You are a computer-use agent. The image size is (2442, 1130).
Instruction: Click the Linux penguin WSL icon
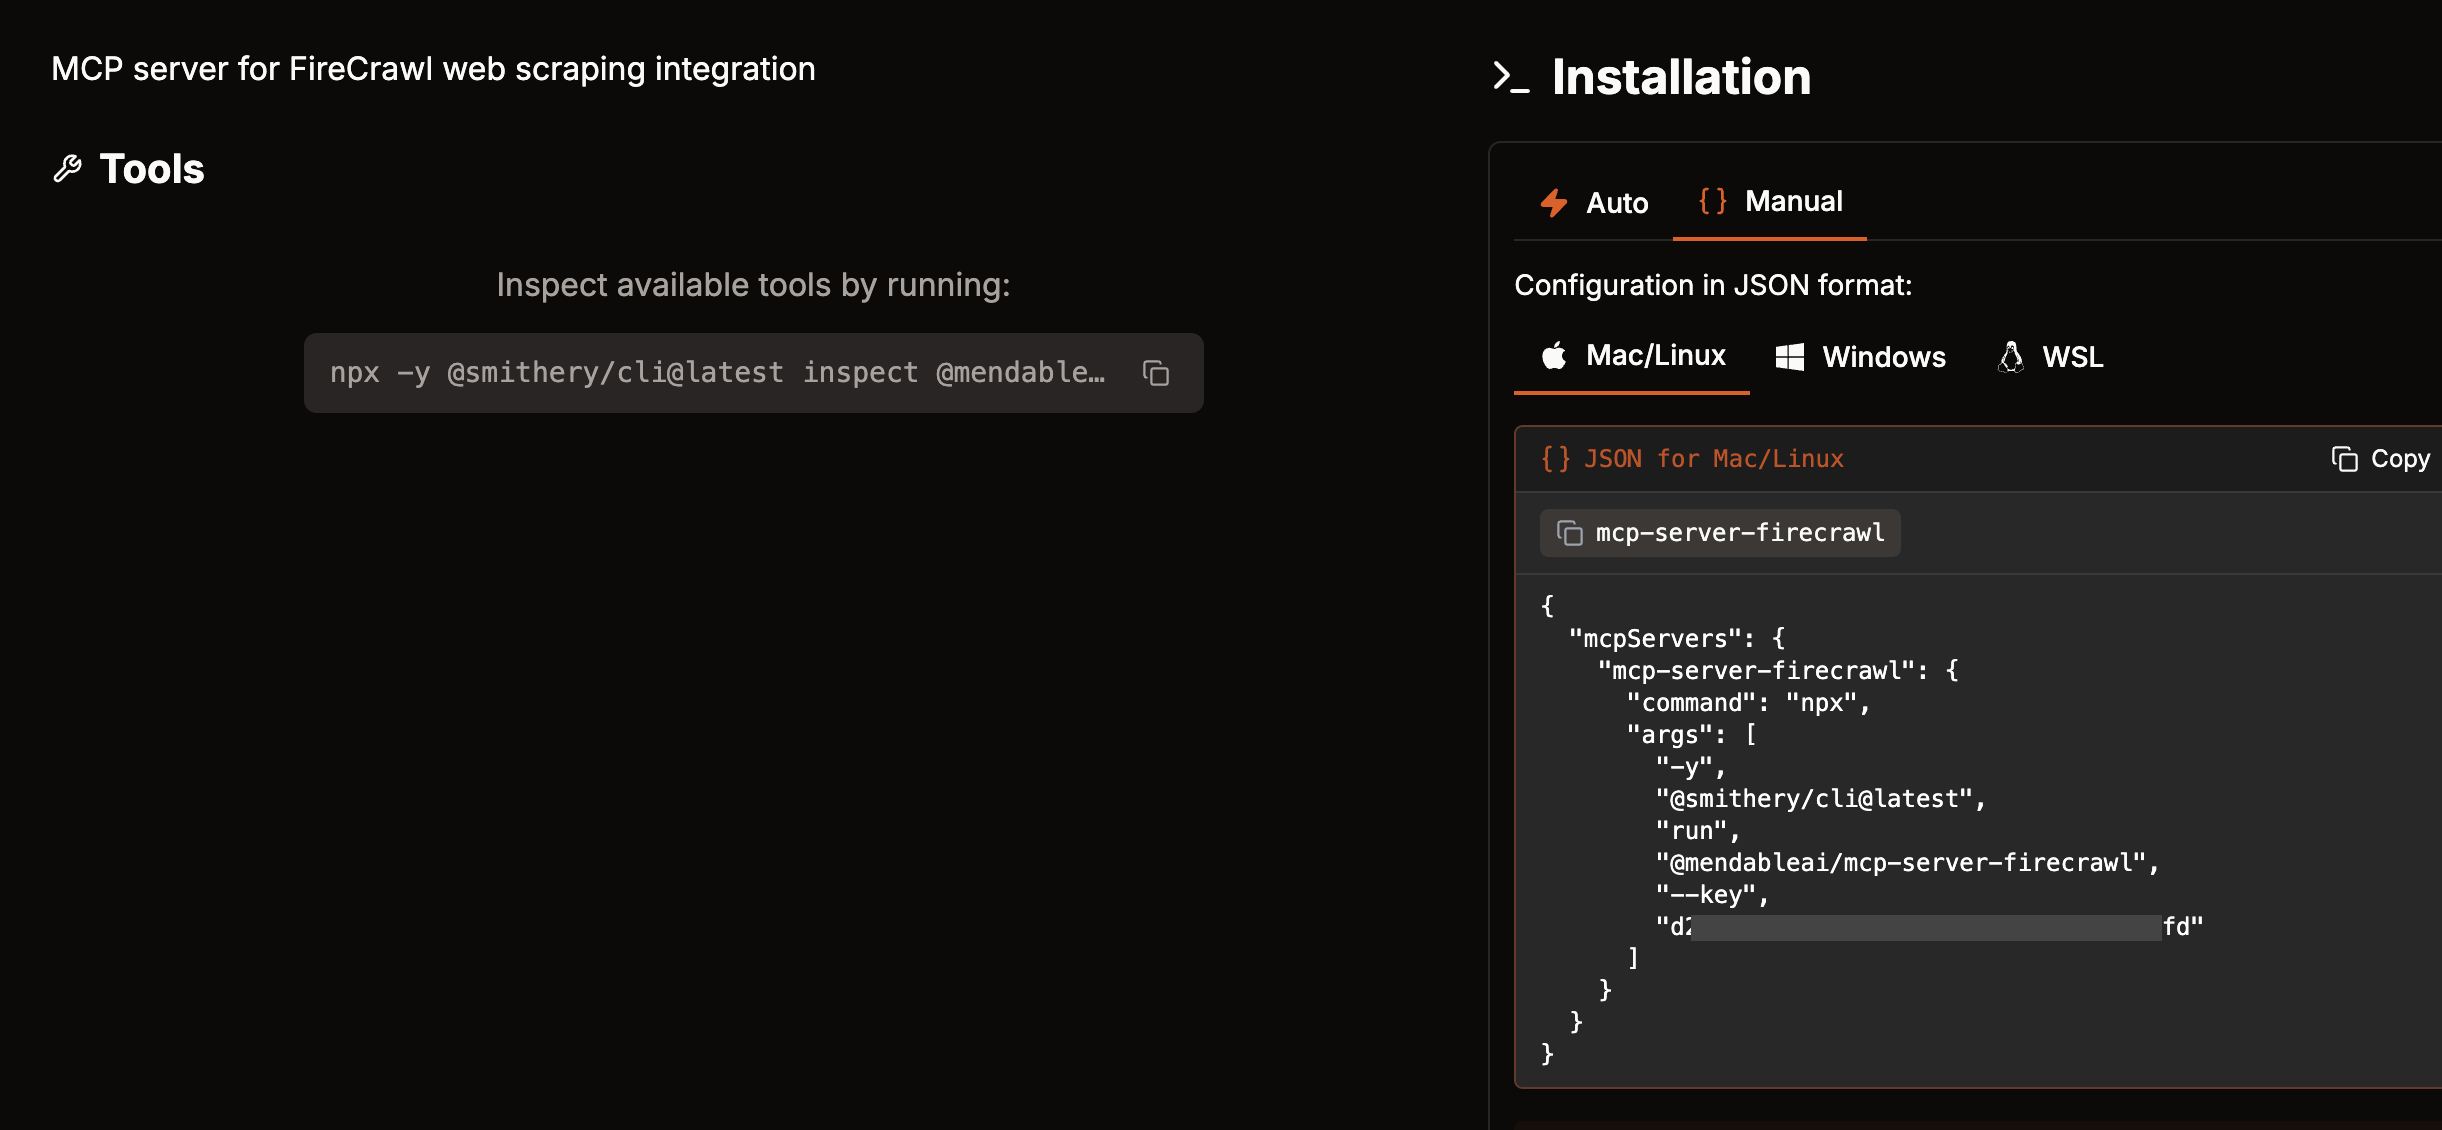(2011, 357)
